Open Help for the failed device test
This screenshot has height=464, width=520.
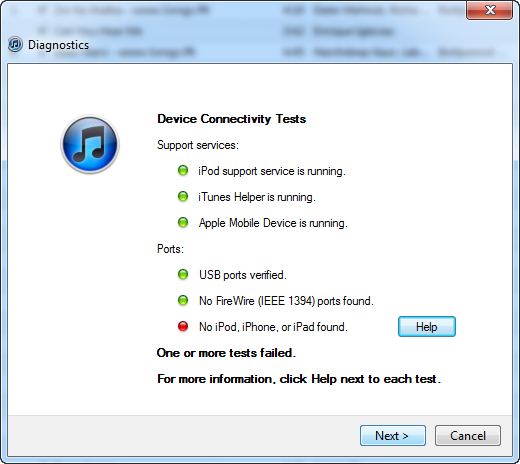pyautogui.click(x=427, y=327)
